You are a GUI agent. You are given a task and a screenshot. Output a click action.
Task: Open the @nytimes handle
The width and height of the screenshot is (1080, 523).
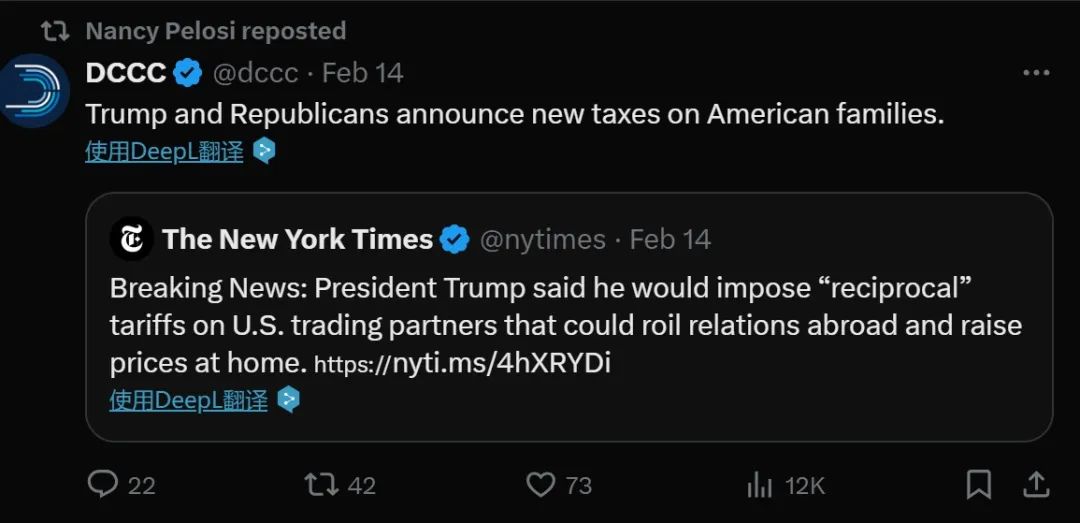pyautogui.click(x=543, y=240)
